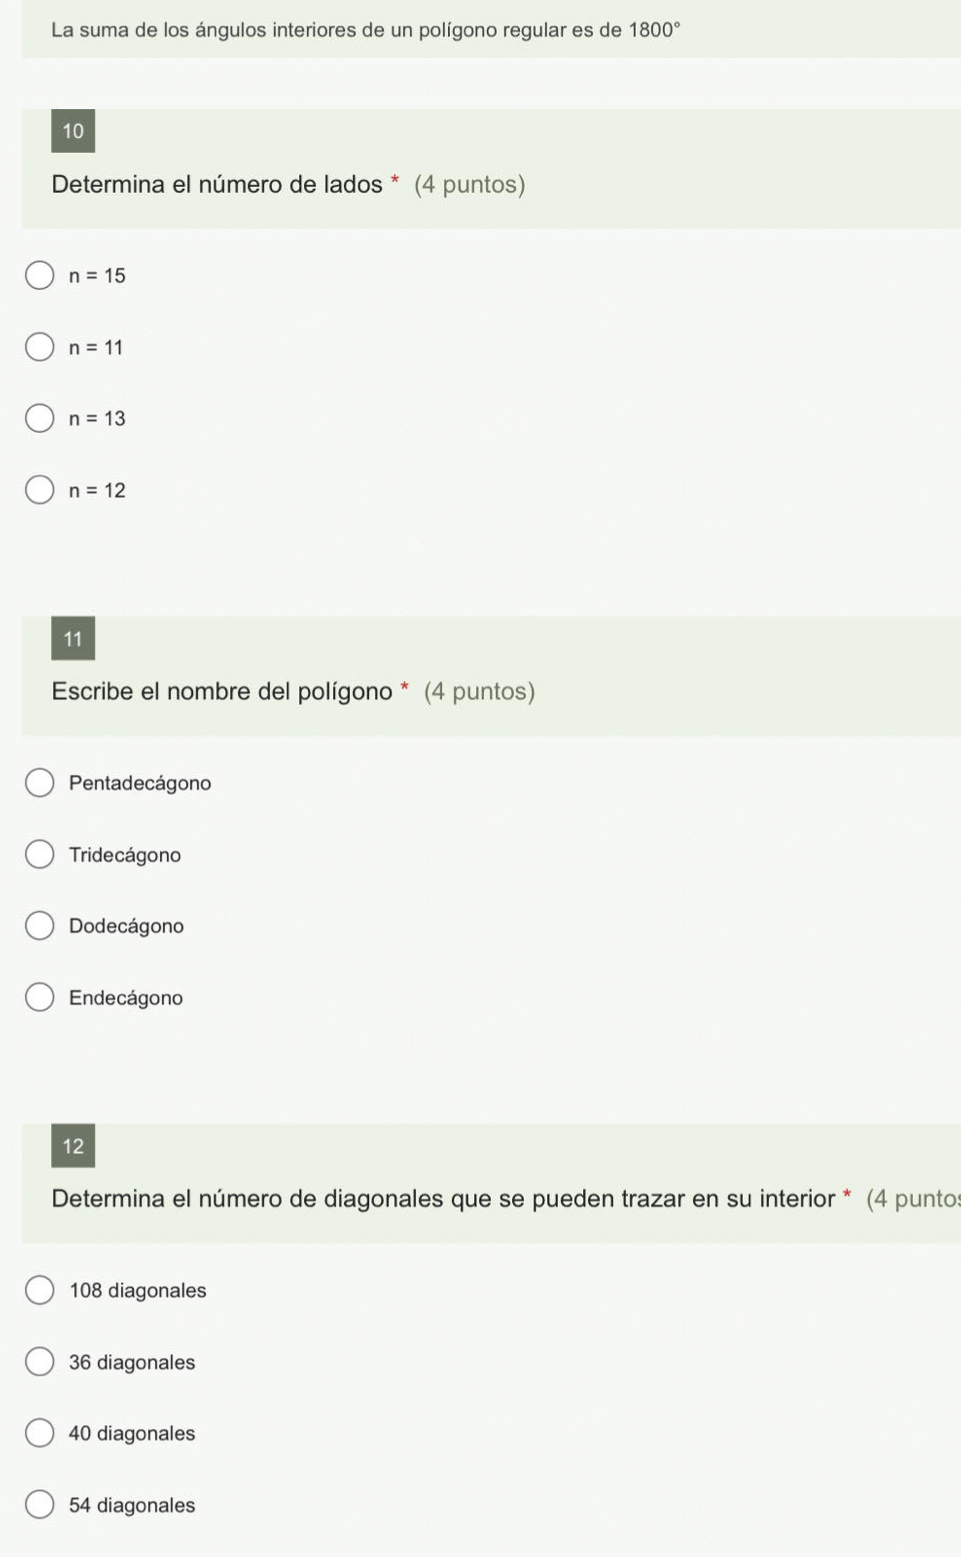Pick Dodecágono radio button
This screenshot has width=961, height=1557.
coord(39,926)
